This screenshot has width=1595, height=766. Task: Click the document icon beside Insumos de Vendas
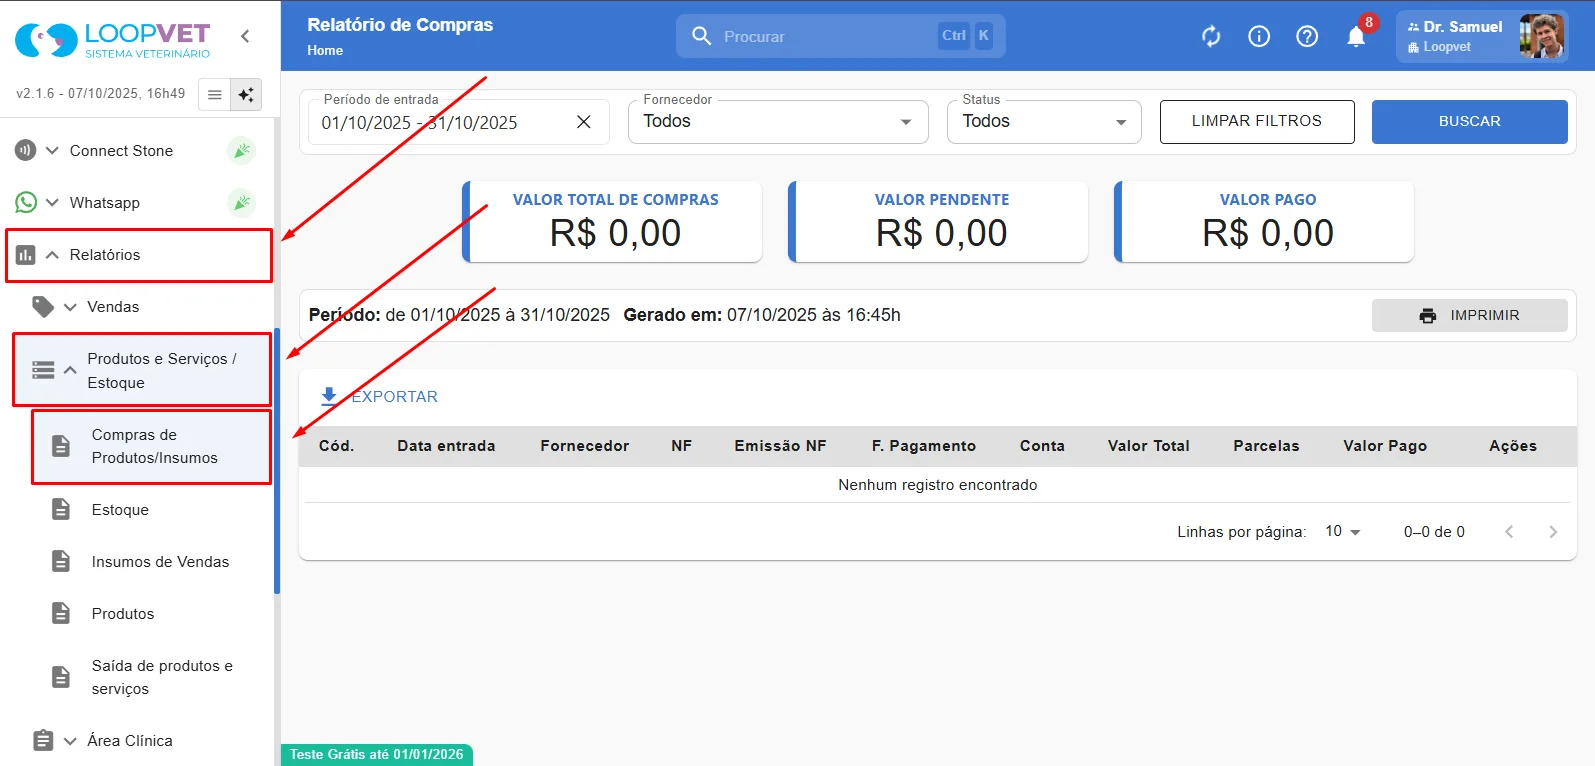(61, 561)
